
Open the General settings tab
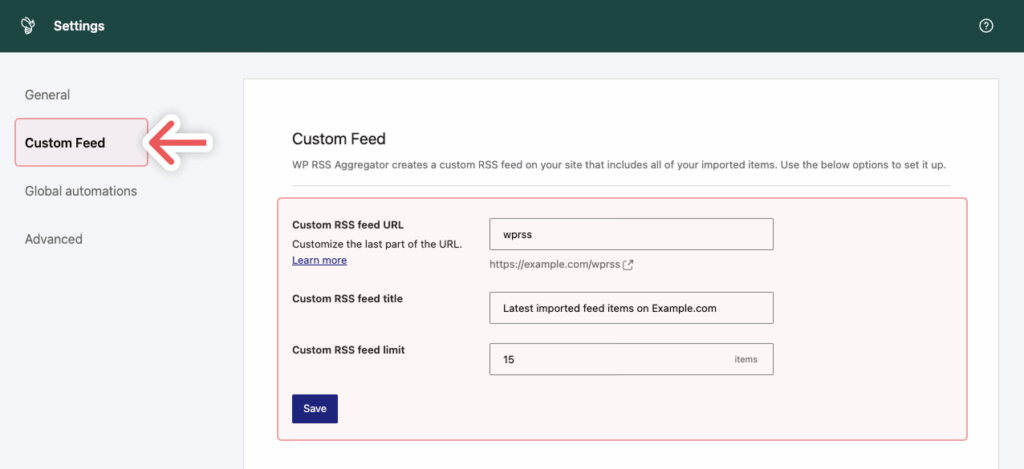(47, 95)
